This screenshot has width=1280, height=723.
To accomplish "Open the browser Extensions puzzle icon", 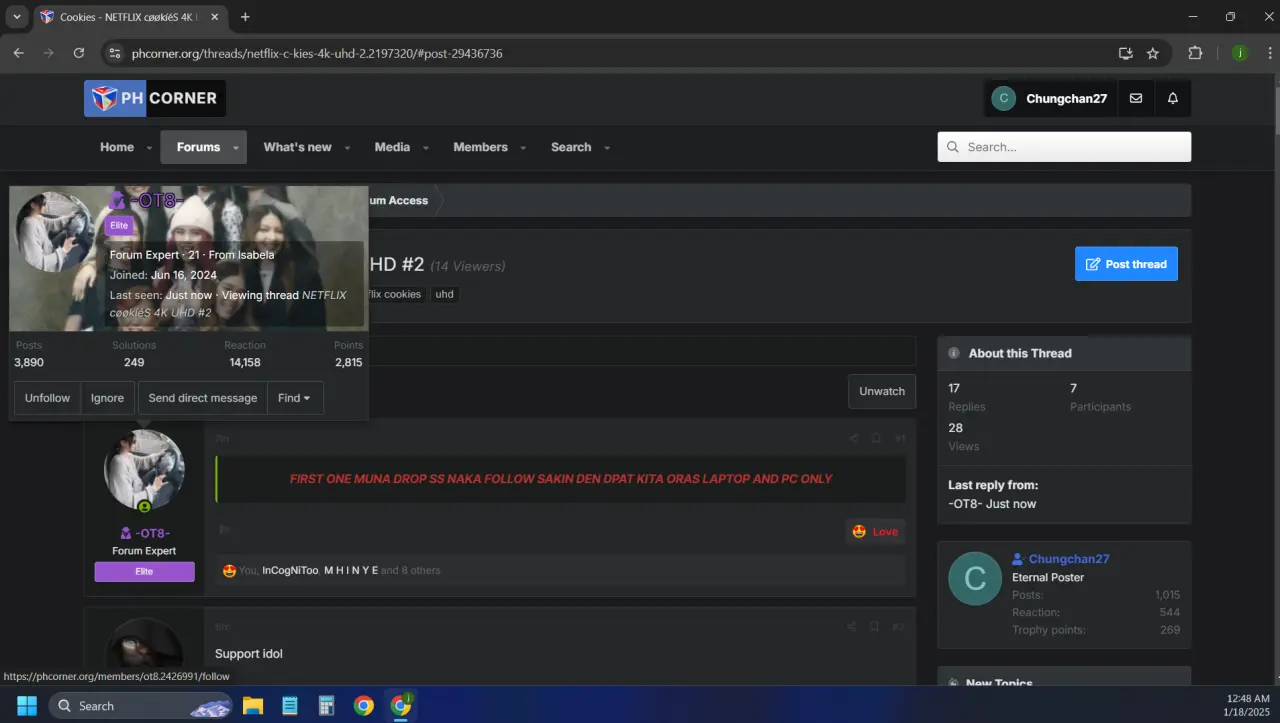I will point(1195,53).
